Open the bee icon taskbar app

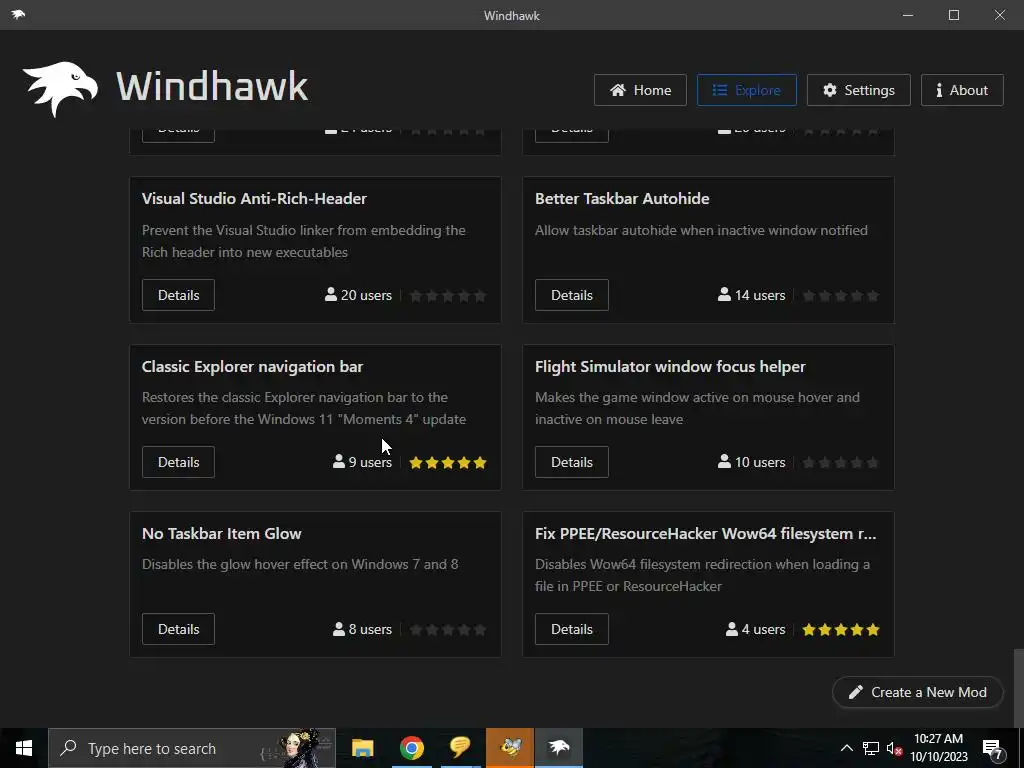pos(510,748)
